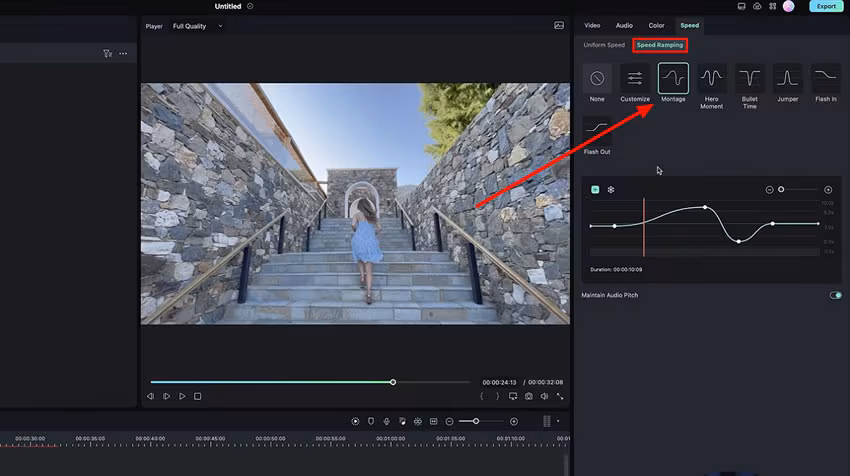Click the layout screen icon in title bar
Viewport: 850px width, 476px height.
(x=742, y=6)
